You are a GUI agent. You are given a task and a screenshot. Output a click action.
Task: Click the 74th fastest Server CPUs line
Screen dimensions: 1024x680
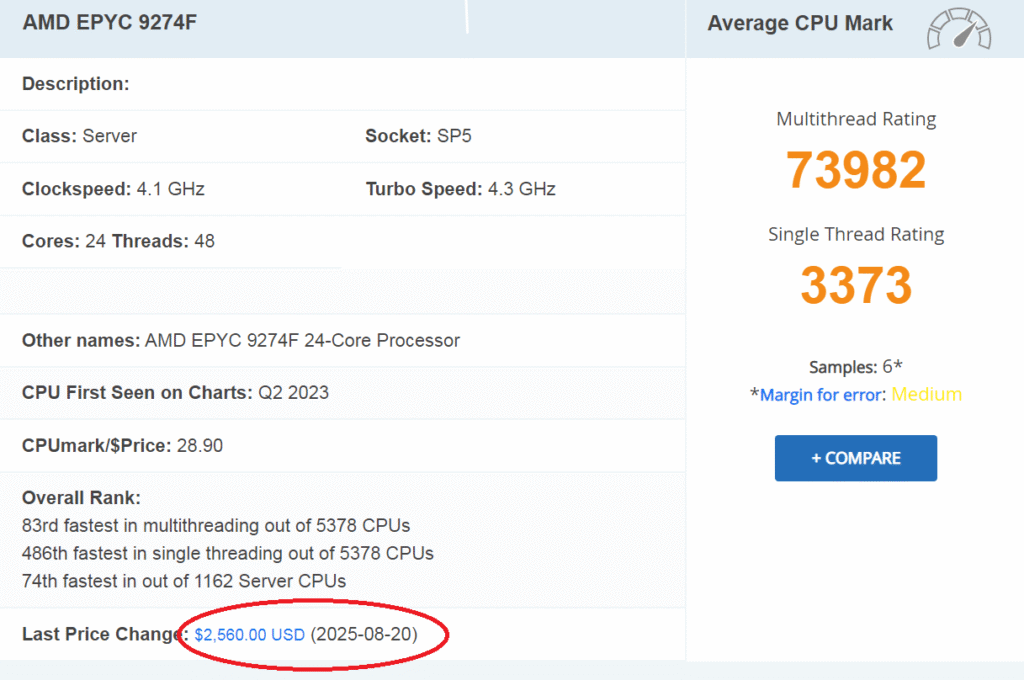coord(184,580)
